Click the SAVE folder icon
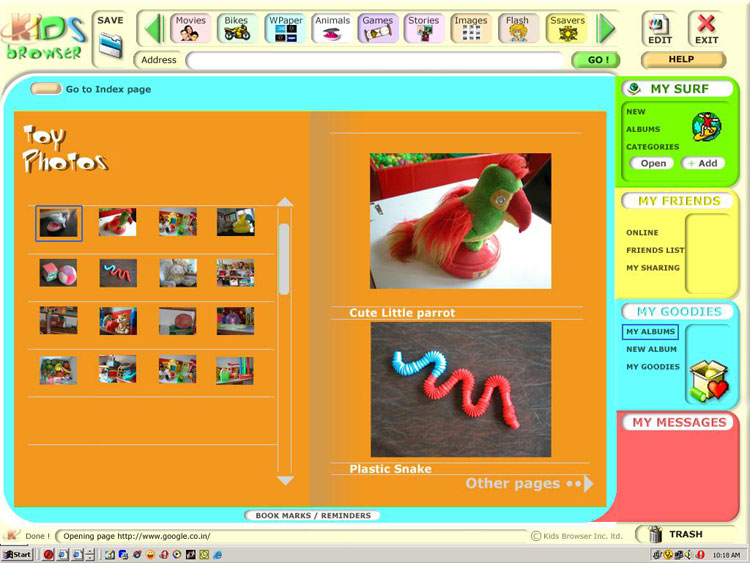Image resolution: width=750 pixels, height=563 pixels. tap(110, 46)
